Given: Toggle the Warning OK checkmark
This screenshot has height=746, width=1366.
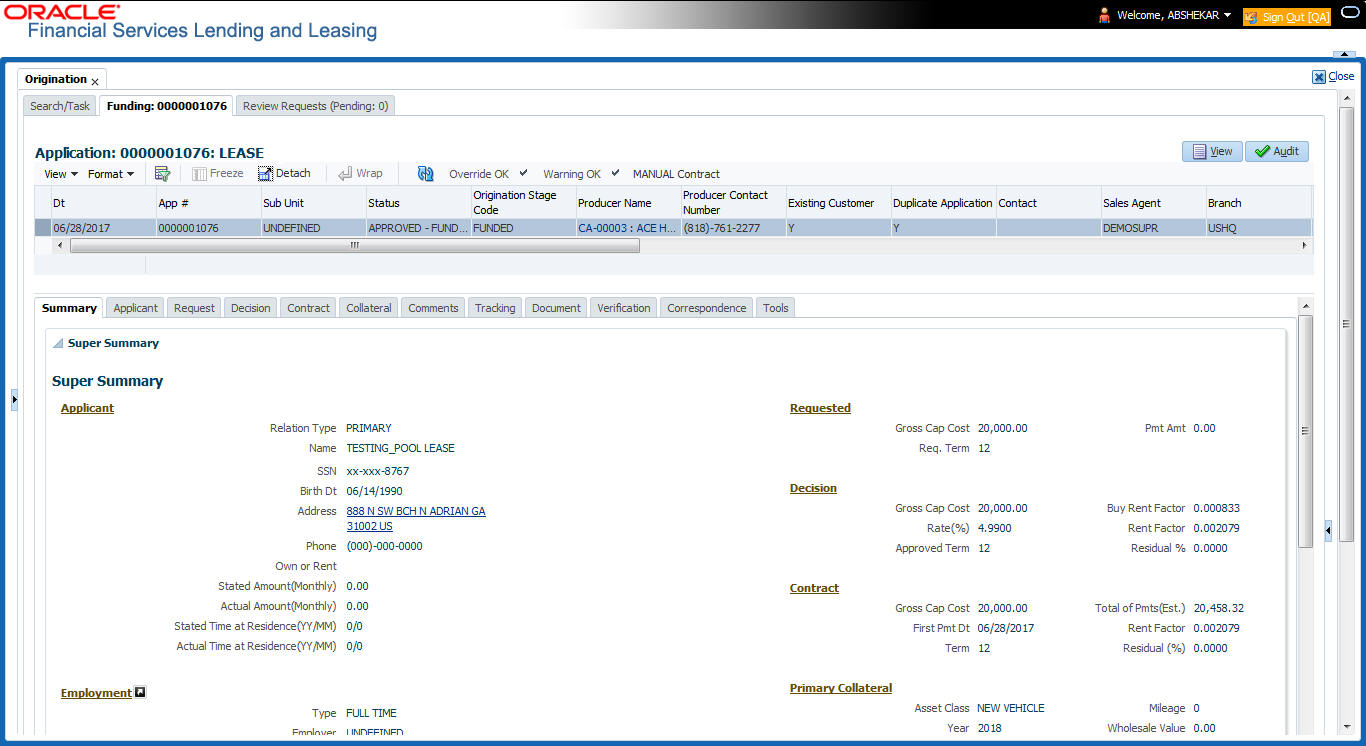Looking at the screenshot, I should (x=615, y=173).
